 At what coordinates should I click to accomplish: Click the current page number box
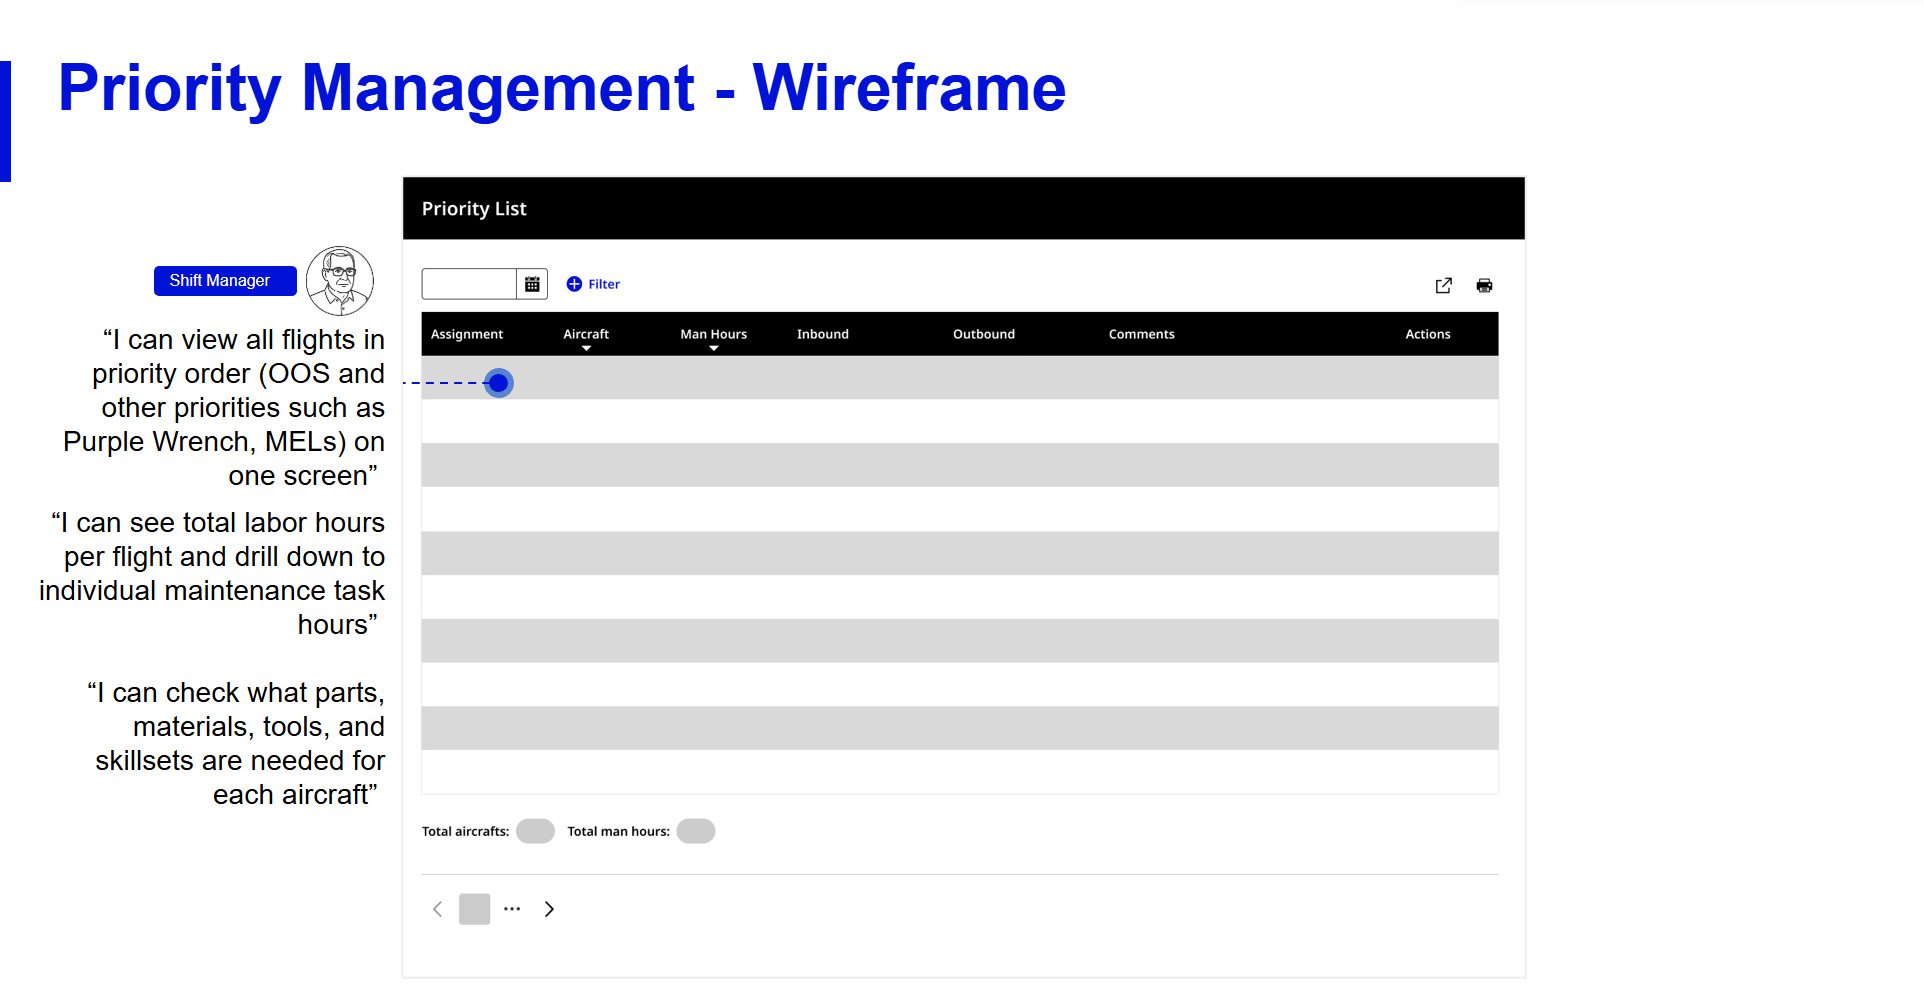tap(474, 908)
